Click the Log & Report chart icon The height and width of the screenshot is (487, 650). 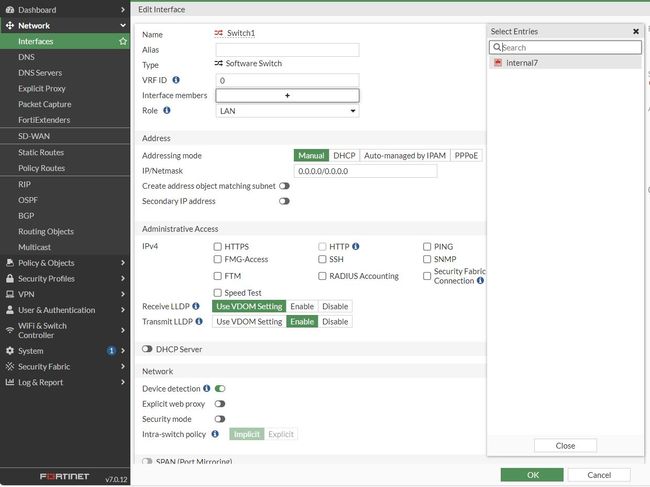click(x=10, y=382)
